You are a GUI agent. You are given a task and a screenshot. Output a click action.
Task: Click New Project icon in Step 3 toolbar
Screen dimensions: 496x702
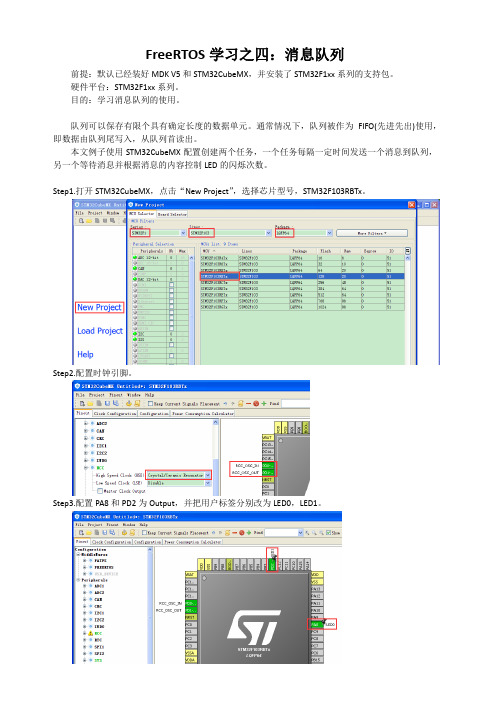pos(81,533)
